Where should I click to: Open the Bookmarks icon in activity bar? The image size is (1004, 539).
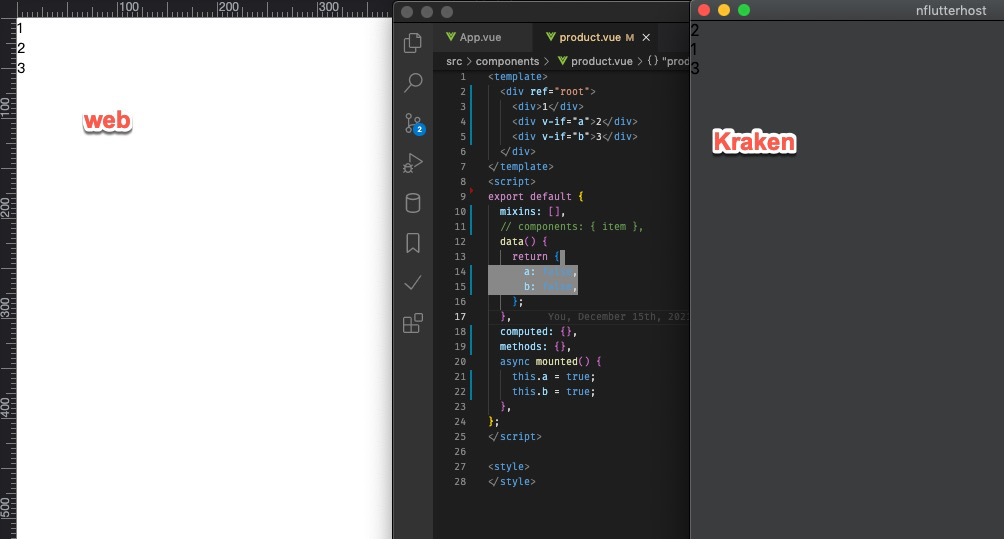[413, 243]
